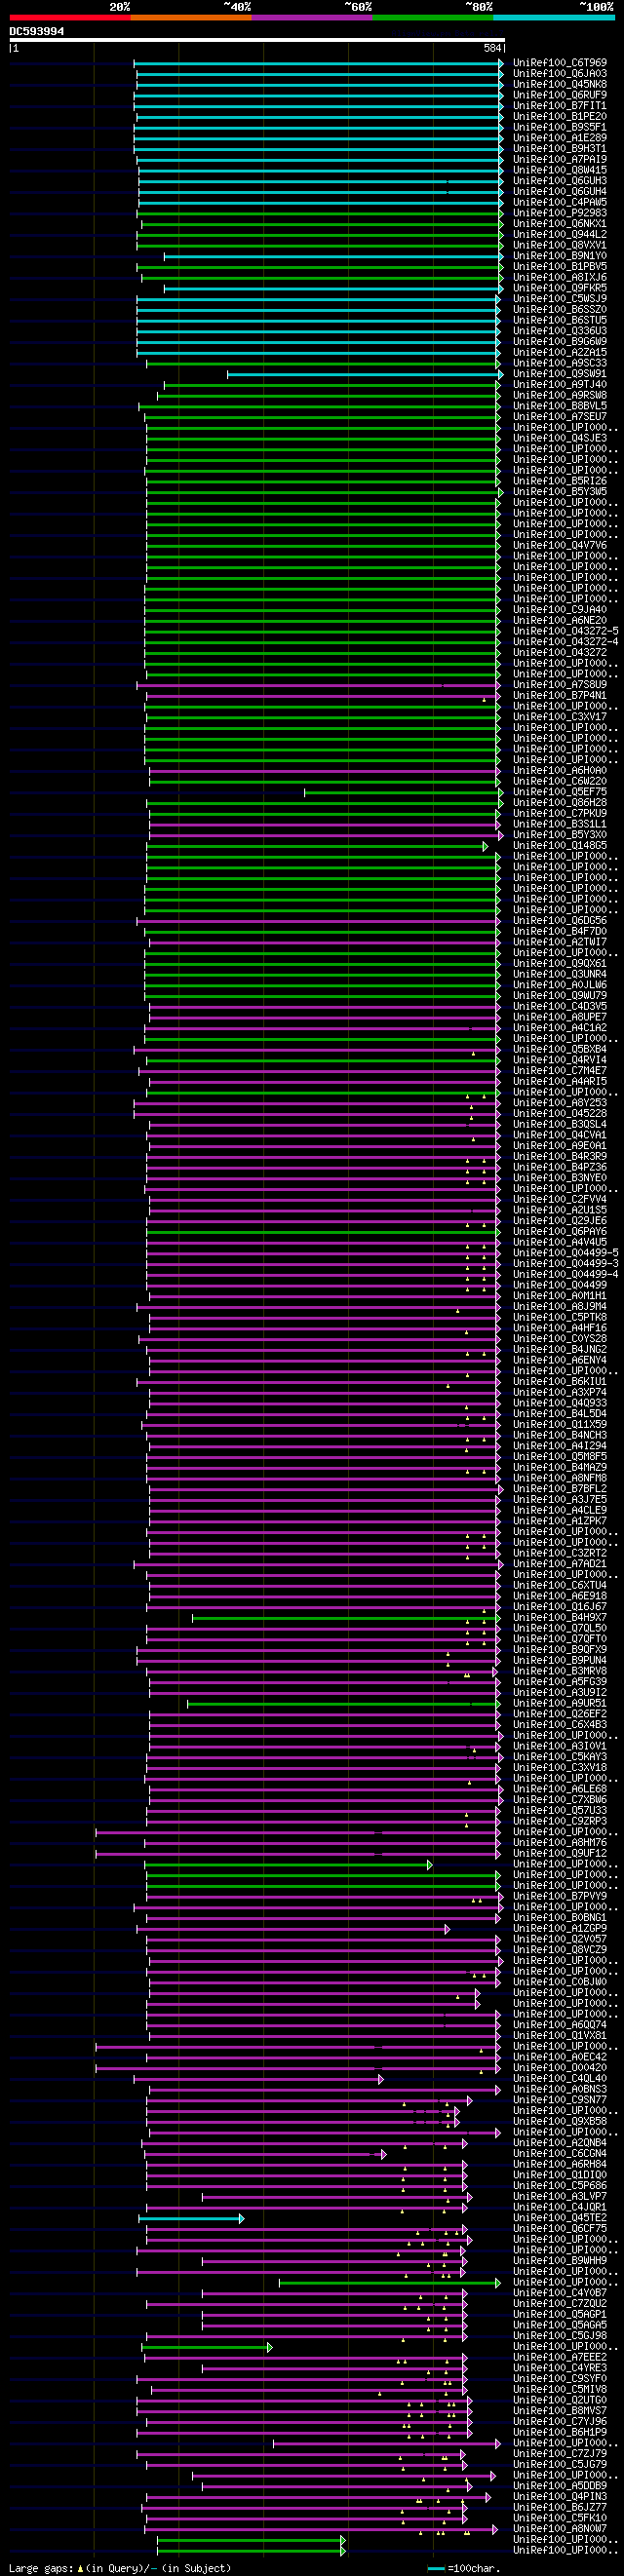Image resolution: width=624 pixels, height=2576 pixels.
Task: Select label UniRef100_B4H9X7
Action: click(560, 1617)
